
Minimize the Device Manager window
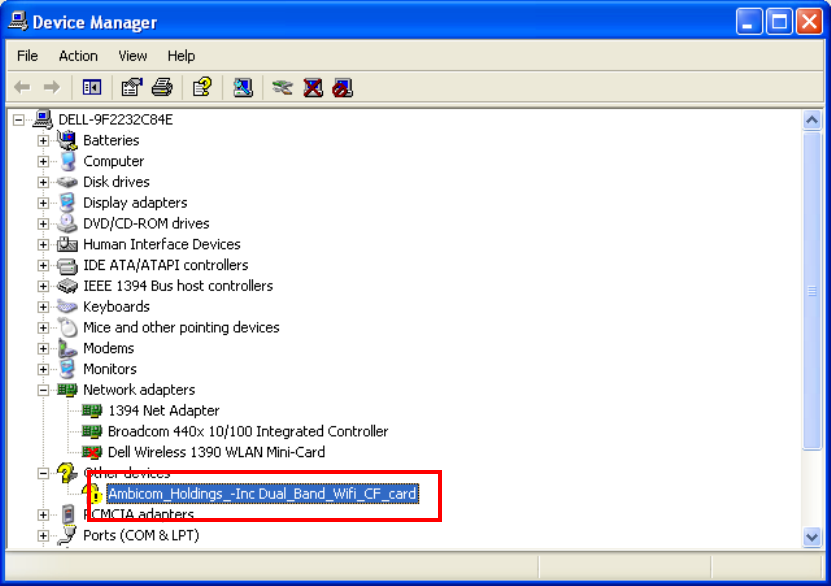pyautogui.click(x=748, y=22)
